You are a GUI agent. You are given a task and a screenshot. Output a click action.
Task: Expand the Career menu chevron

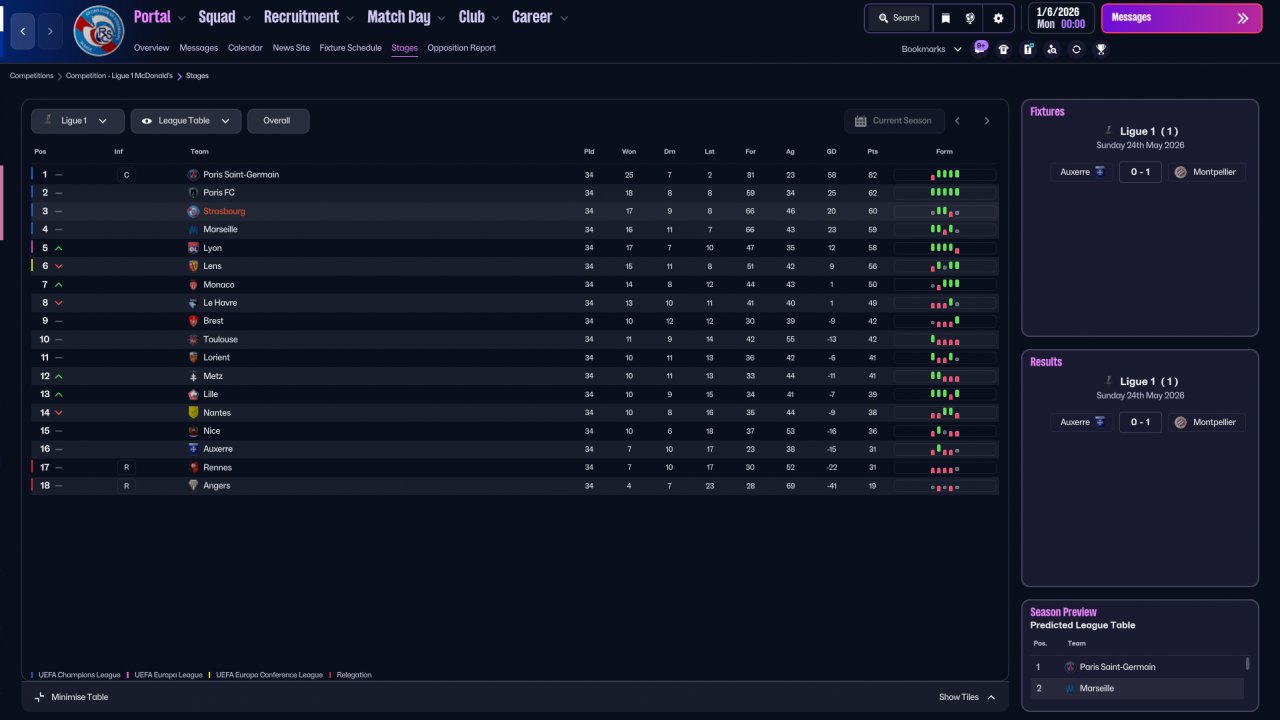tap(564, 18)
